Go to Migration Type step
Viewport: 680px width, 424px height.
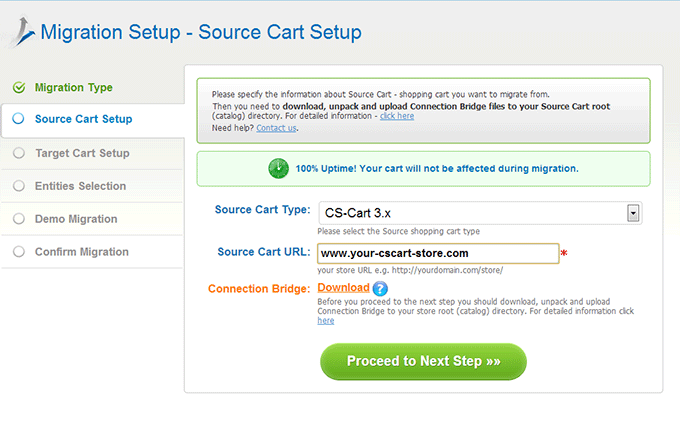(x=74, y=88)
